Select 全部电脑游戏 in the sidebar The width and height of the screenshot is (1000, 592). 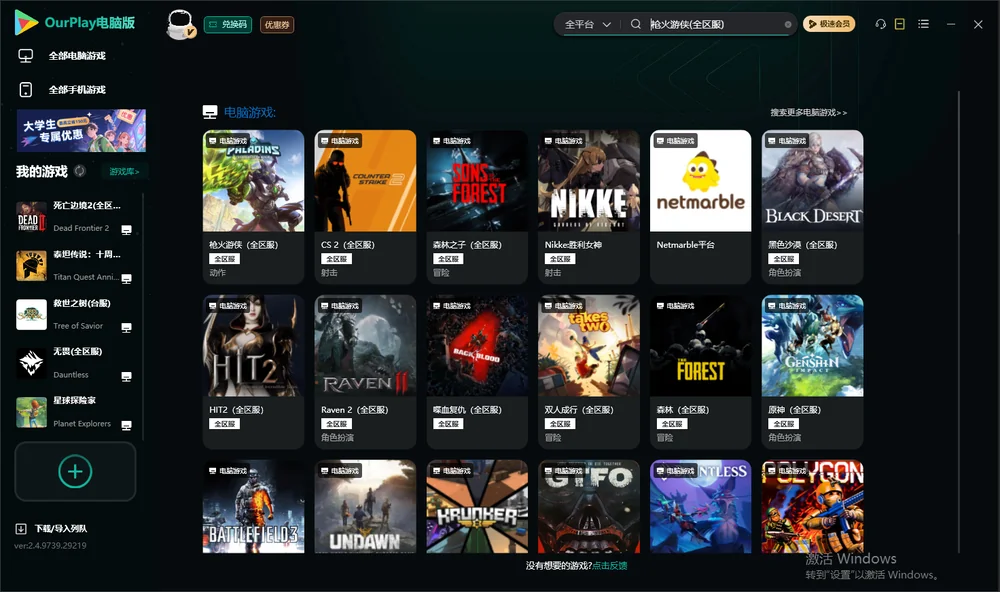pos(77,56)
